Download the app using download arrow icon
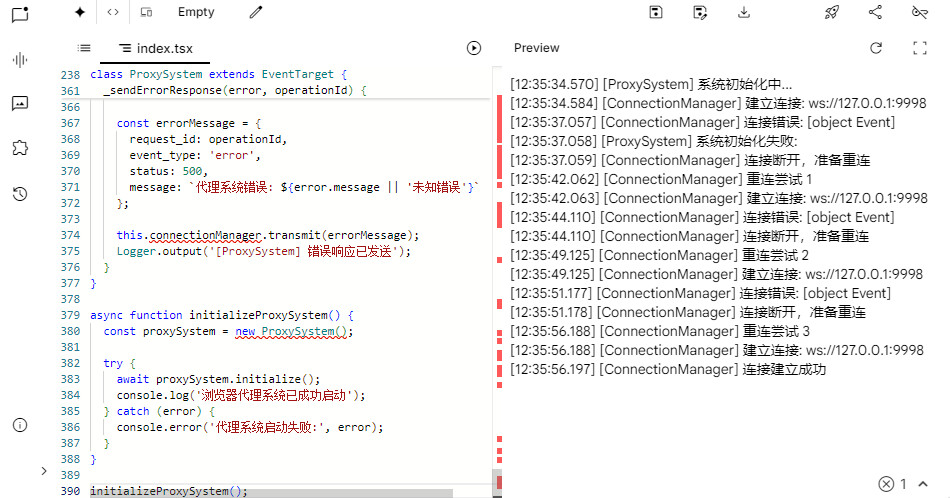Image resolution: width=950 pixels, height=498 pixels. pyautogui.click(x=743, y=12)
